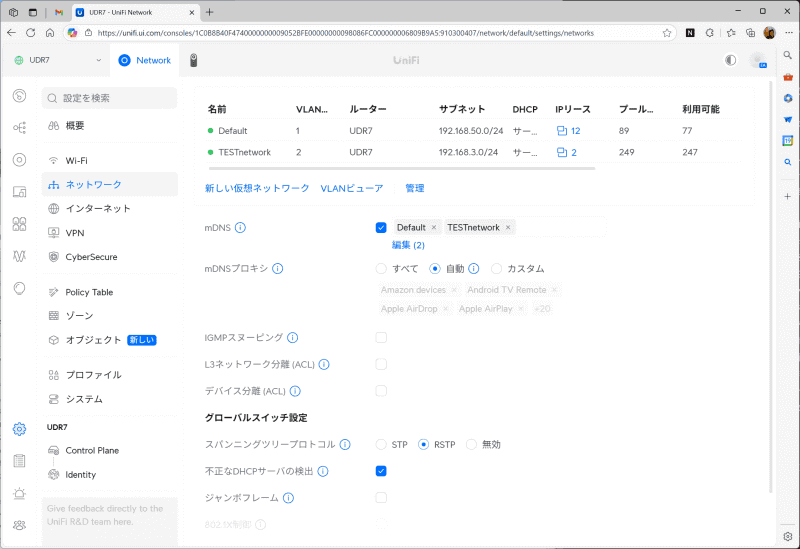The image size is (800, 549).
Task: Enable デバイス分離 (ACL) checkbox
Action: pos(381,391)
